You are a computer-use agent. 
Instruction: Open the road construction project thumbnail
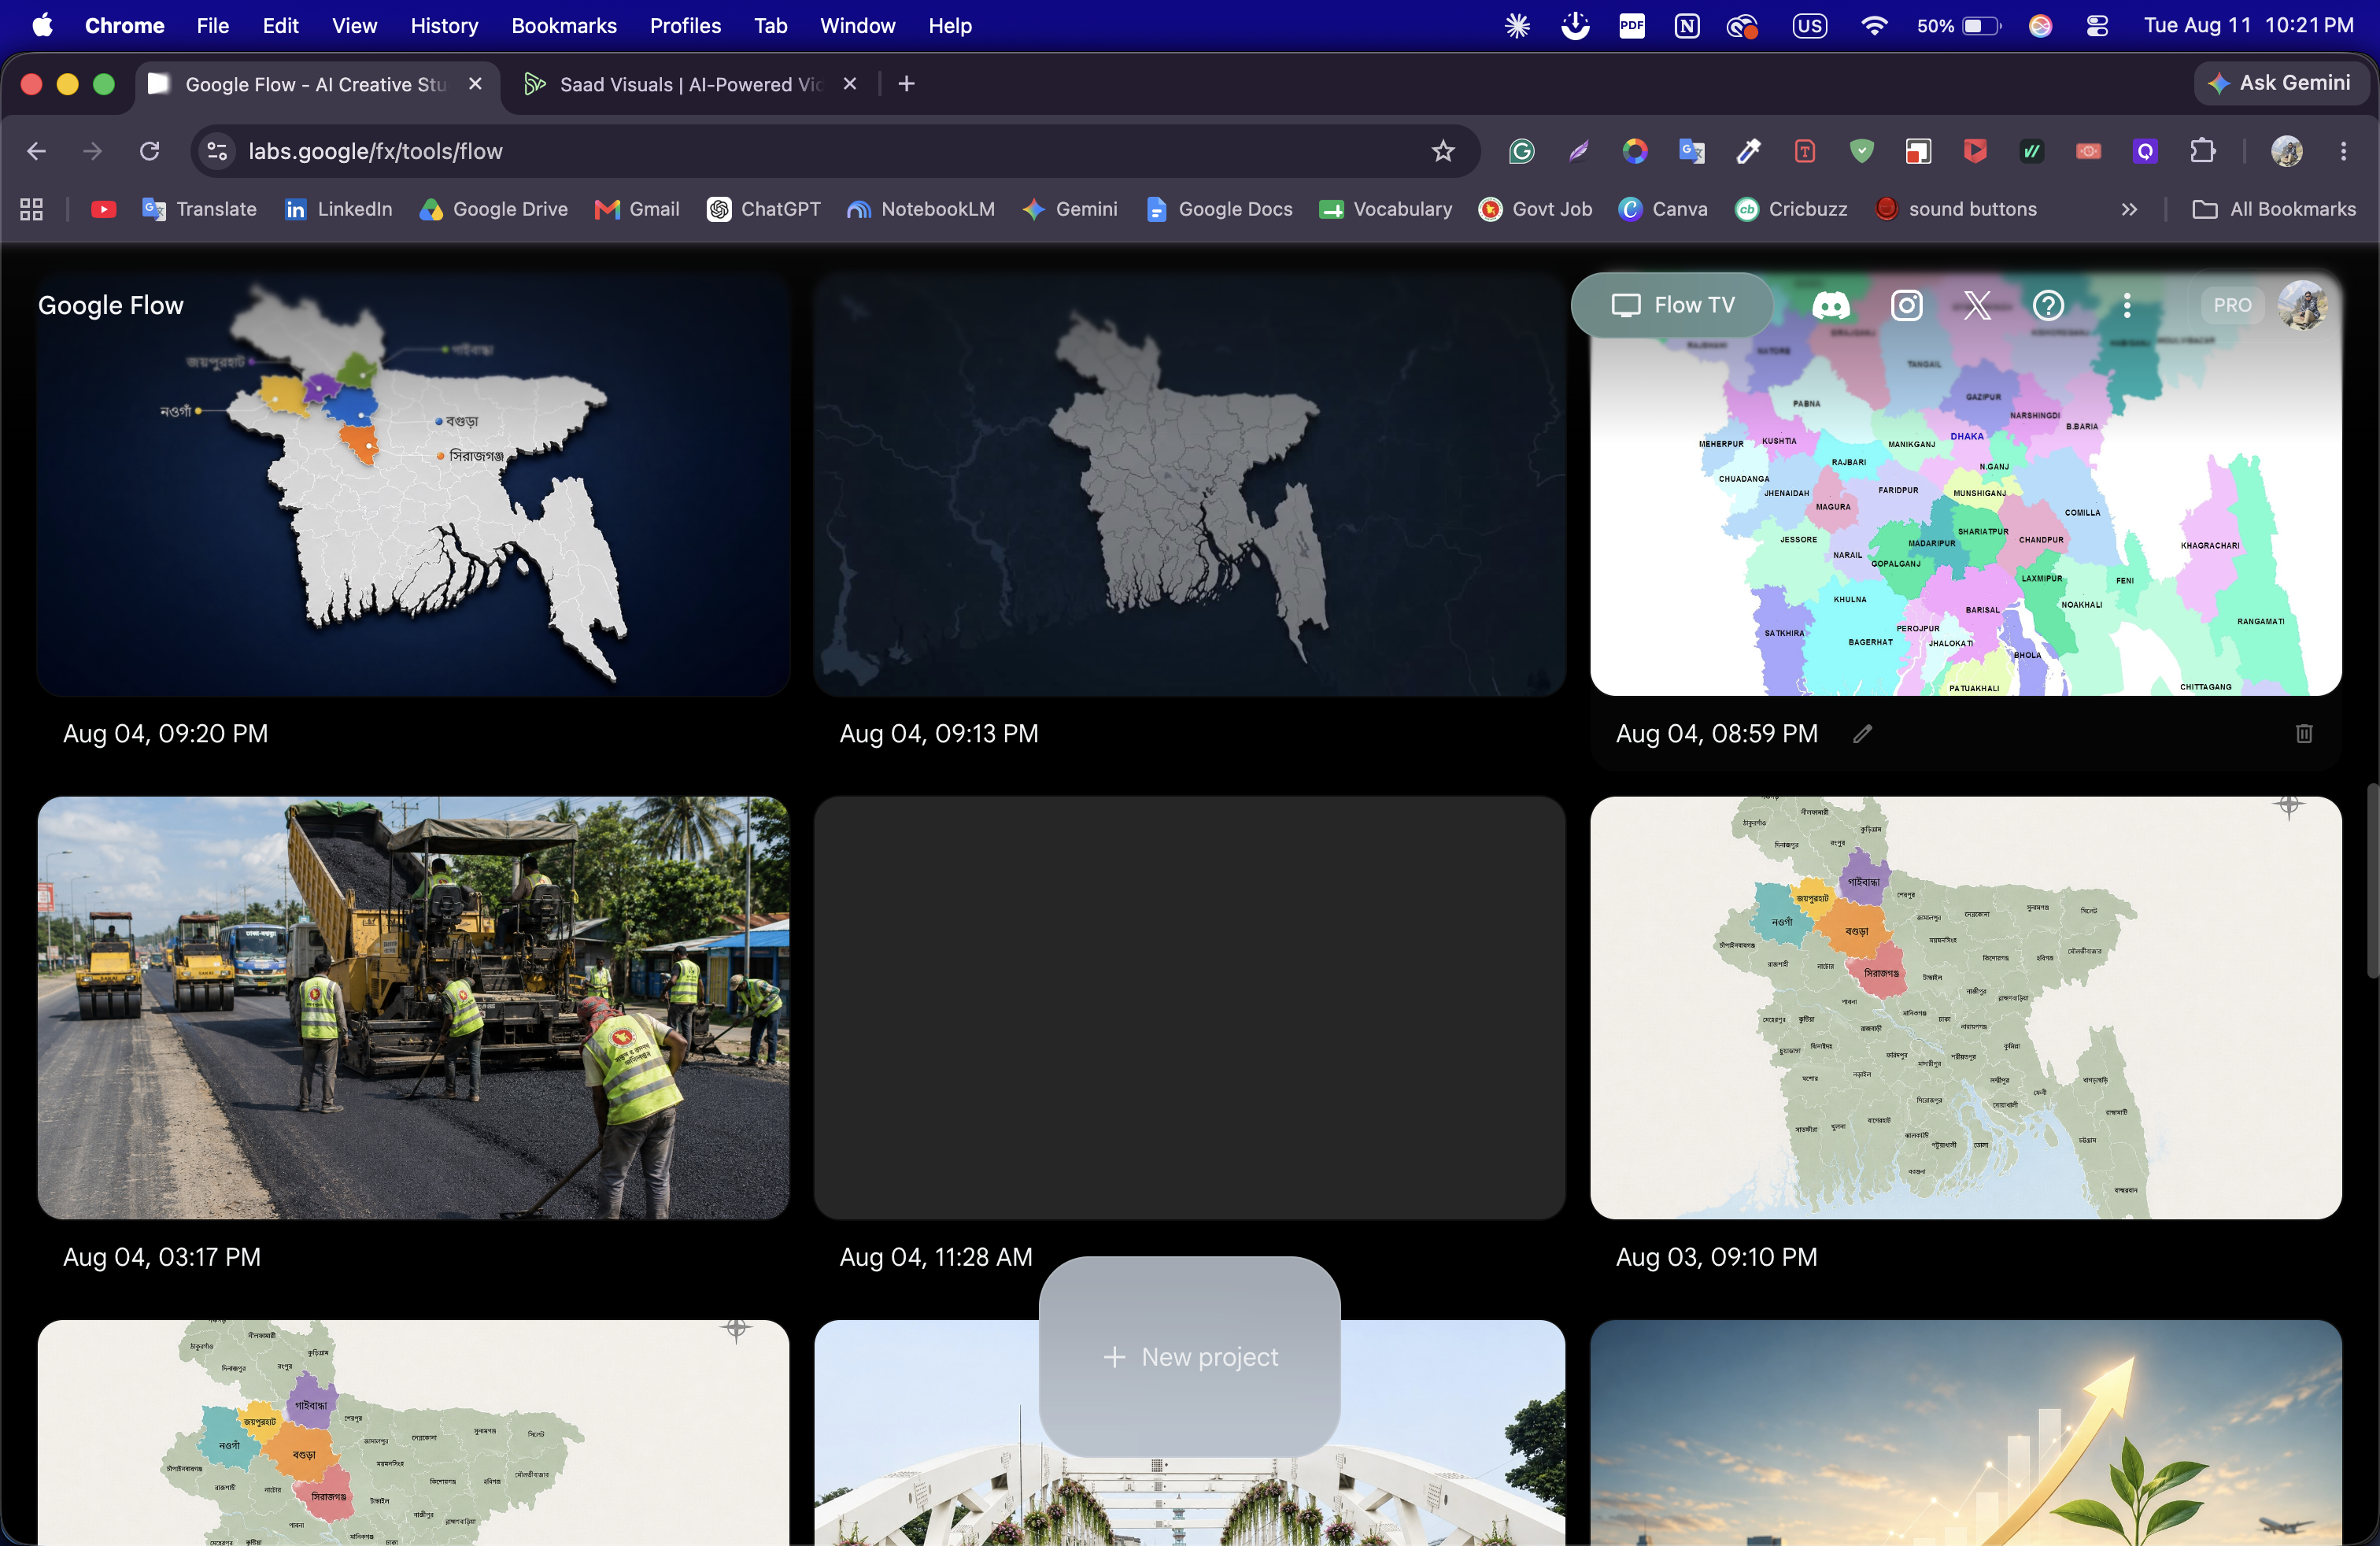coord(413,1007)
